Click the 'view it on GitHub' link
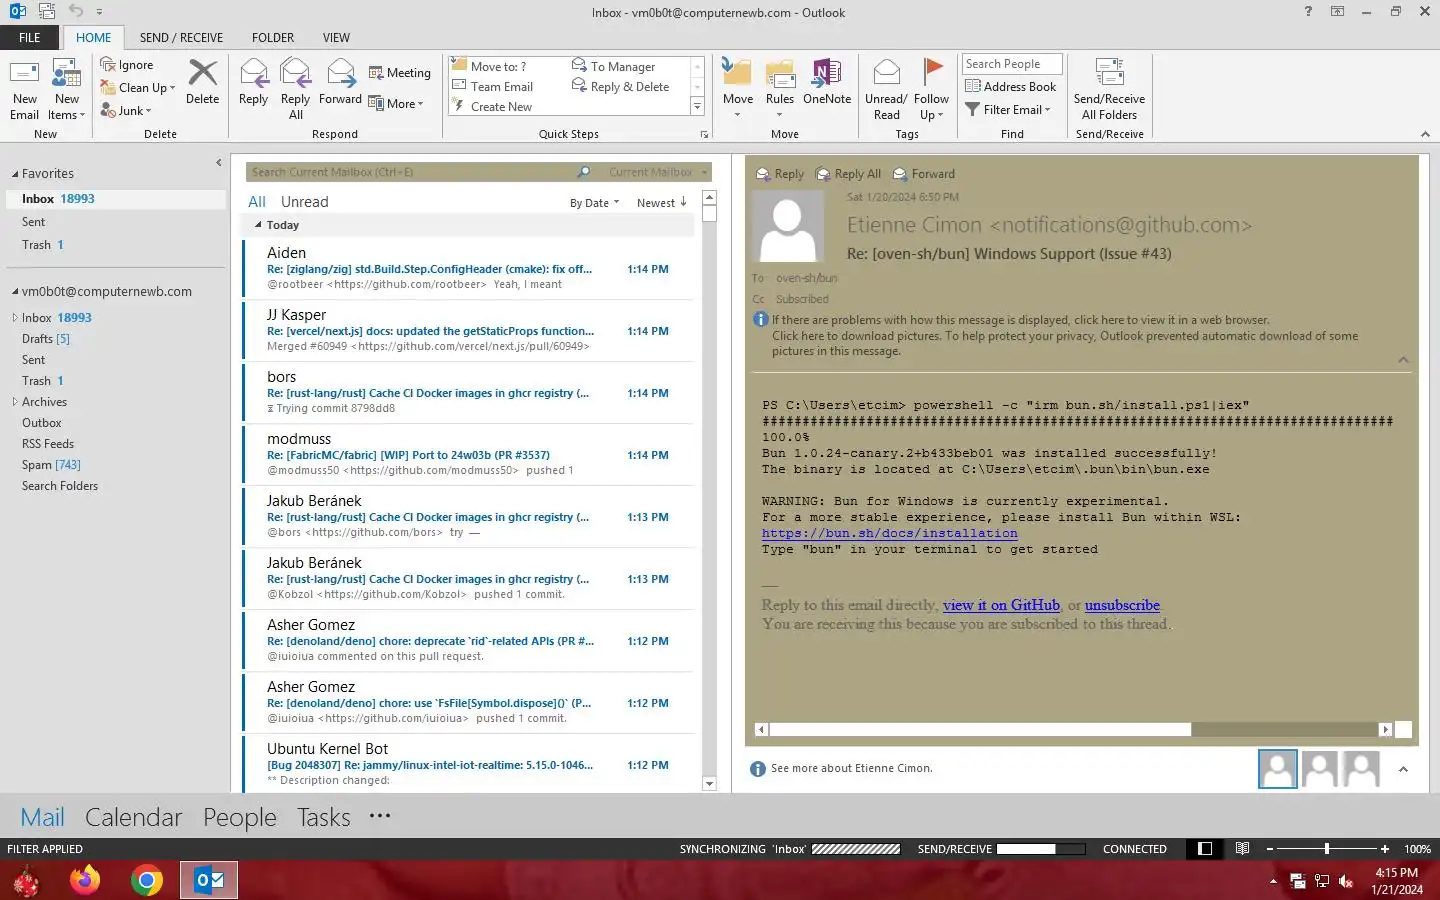1440x900 pixels. click(x=1001, y=605)
